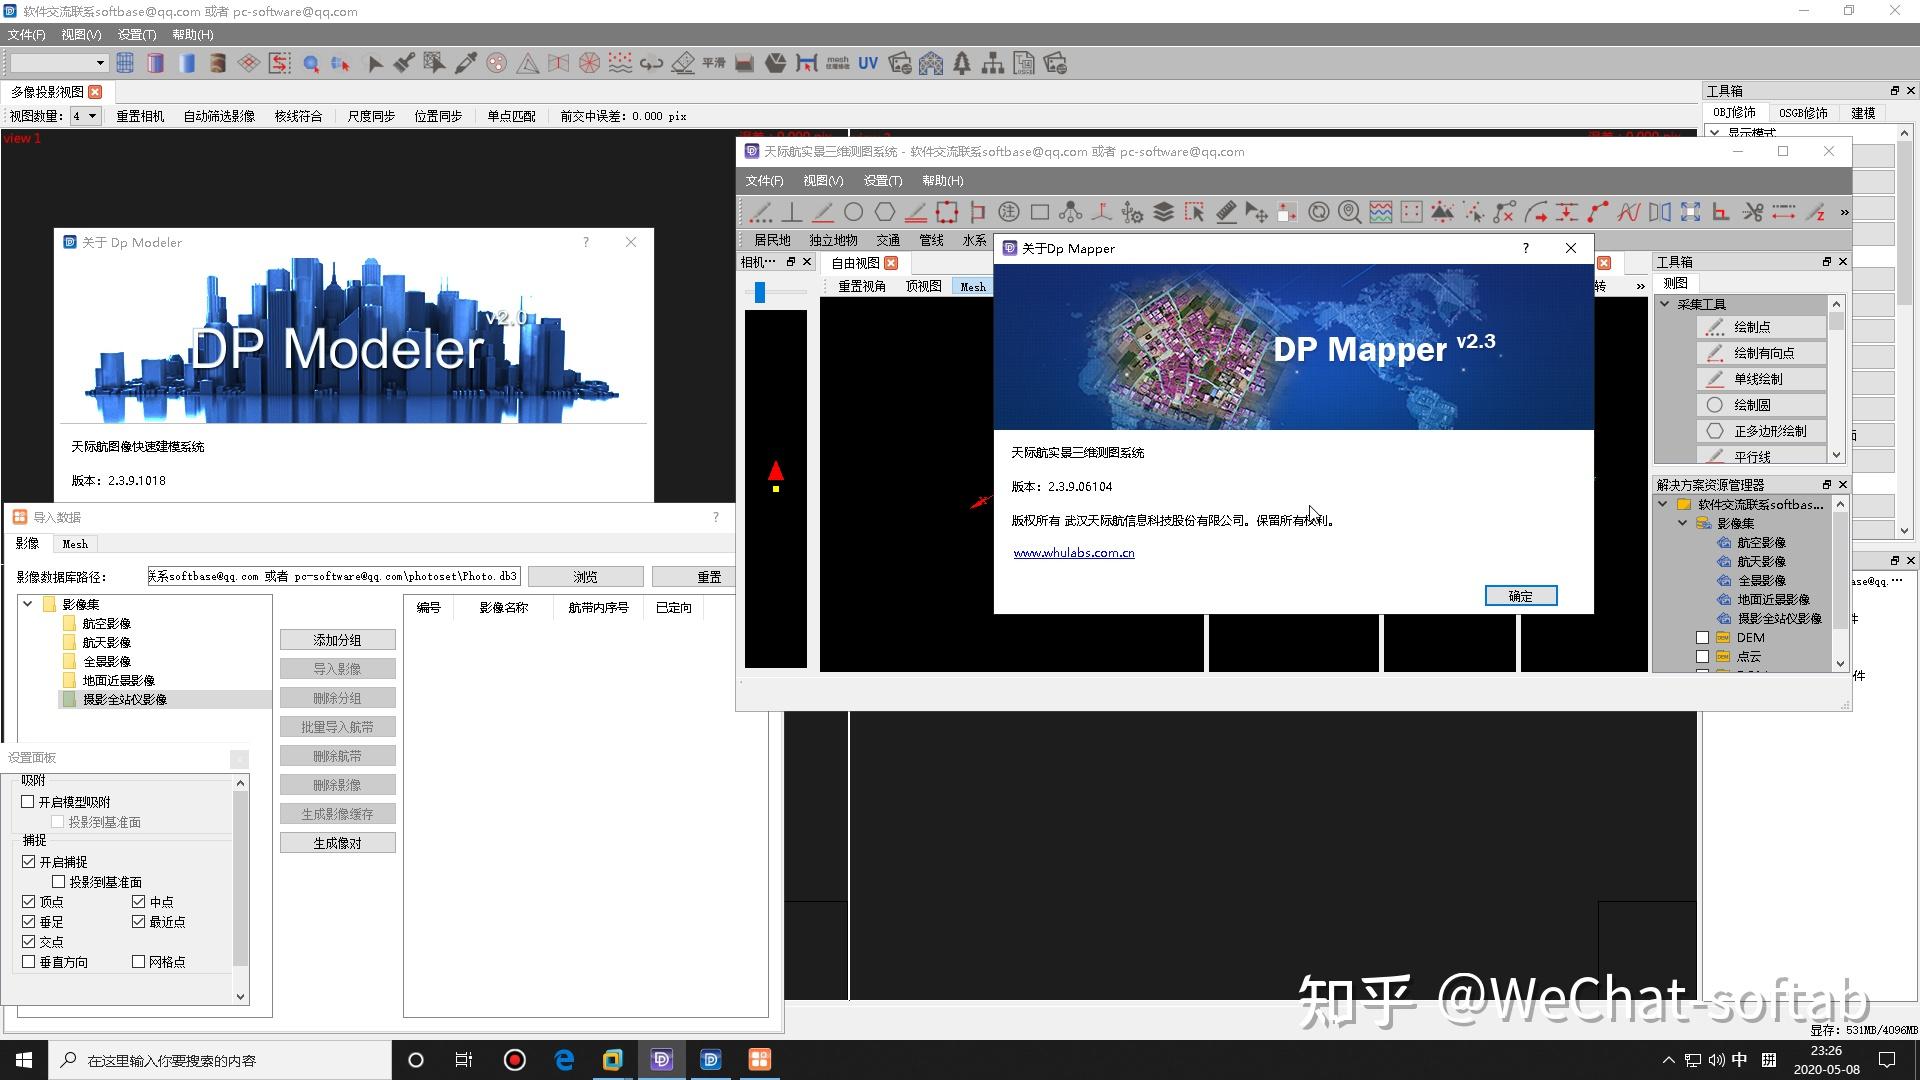Click the 确定 button
Screen dimensions: 1920x1080
click(1520, 596)
